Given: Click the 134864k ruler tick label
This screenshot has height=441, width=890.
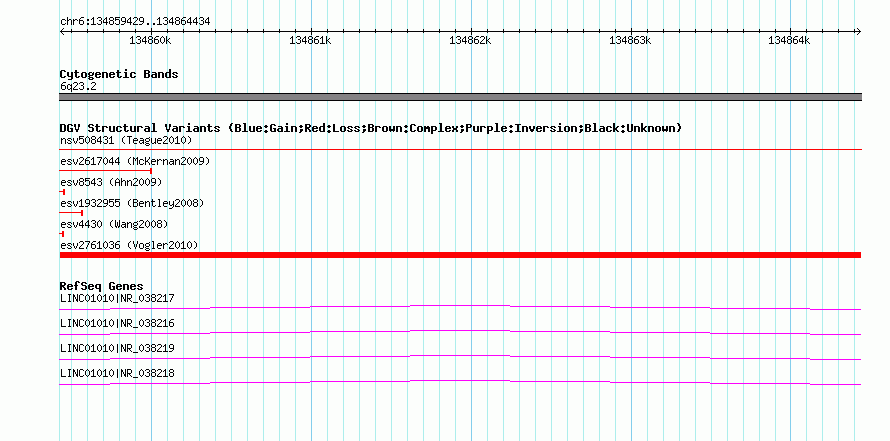Looking at the screenshot, I should [x=789, y=40].
